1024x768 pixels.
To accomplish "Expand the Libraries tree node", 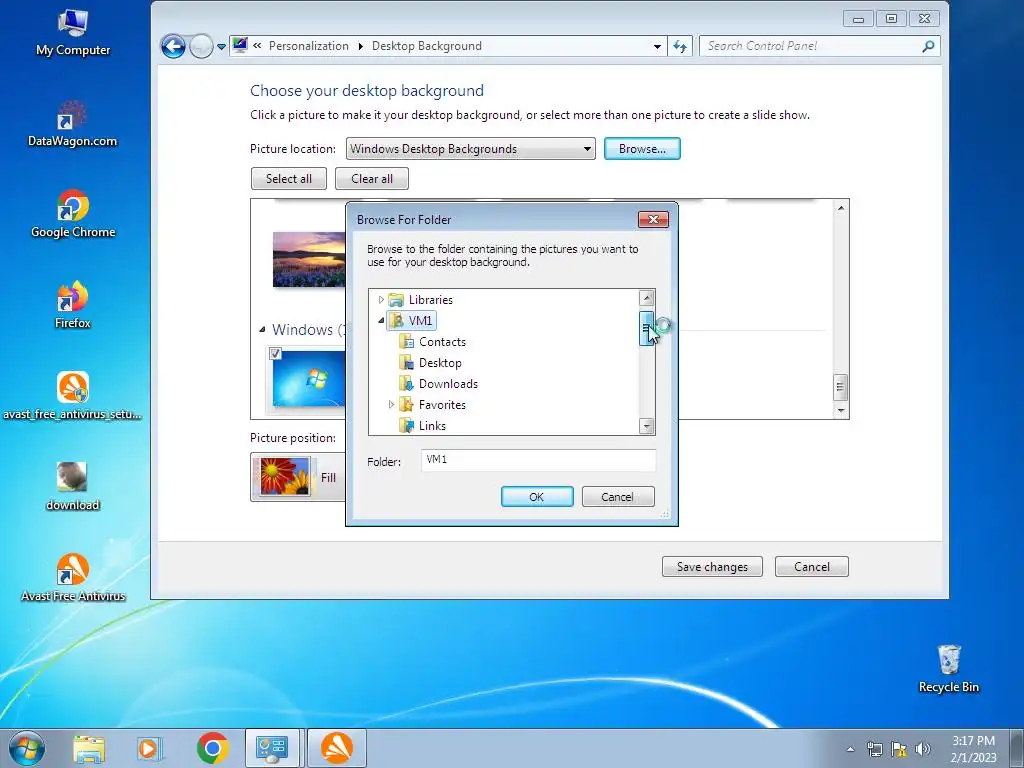I will [381, 300].
